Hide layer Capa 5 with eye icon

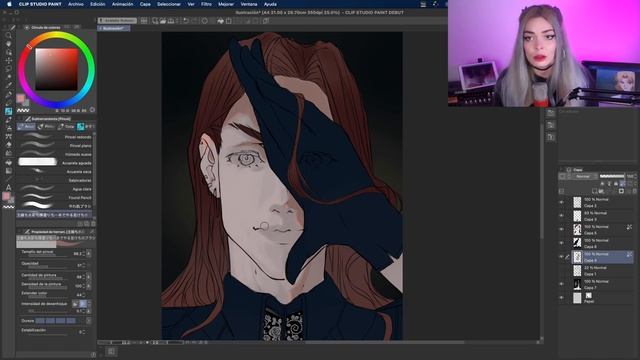click(x=561, y=229)
